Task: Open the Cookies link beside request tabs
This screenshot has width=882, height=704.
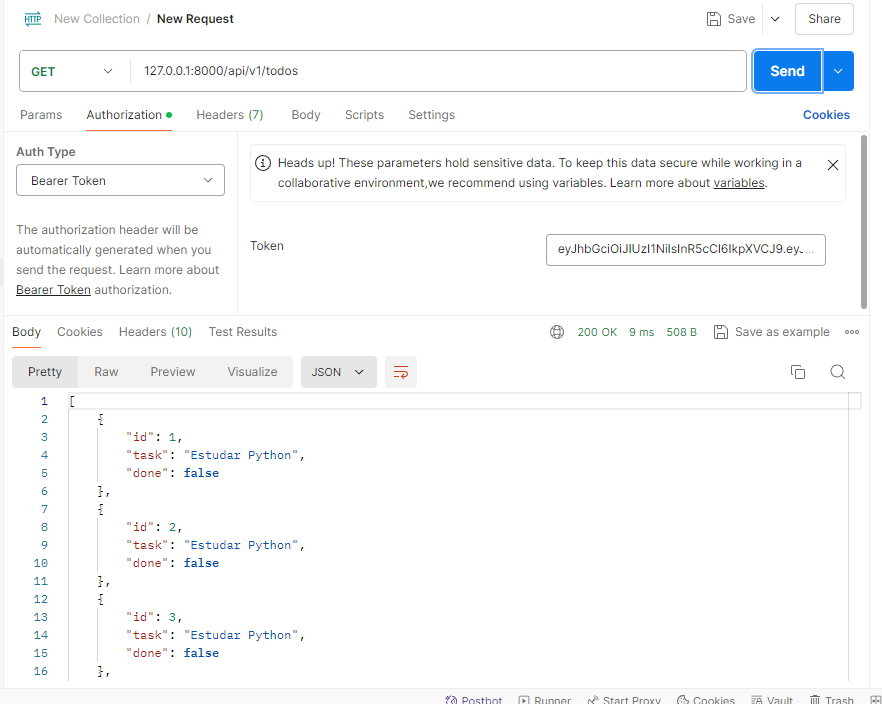Action: (x=826, y=115)
